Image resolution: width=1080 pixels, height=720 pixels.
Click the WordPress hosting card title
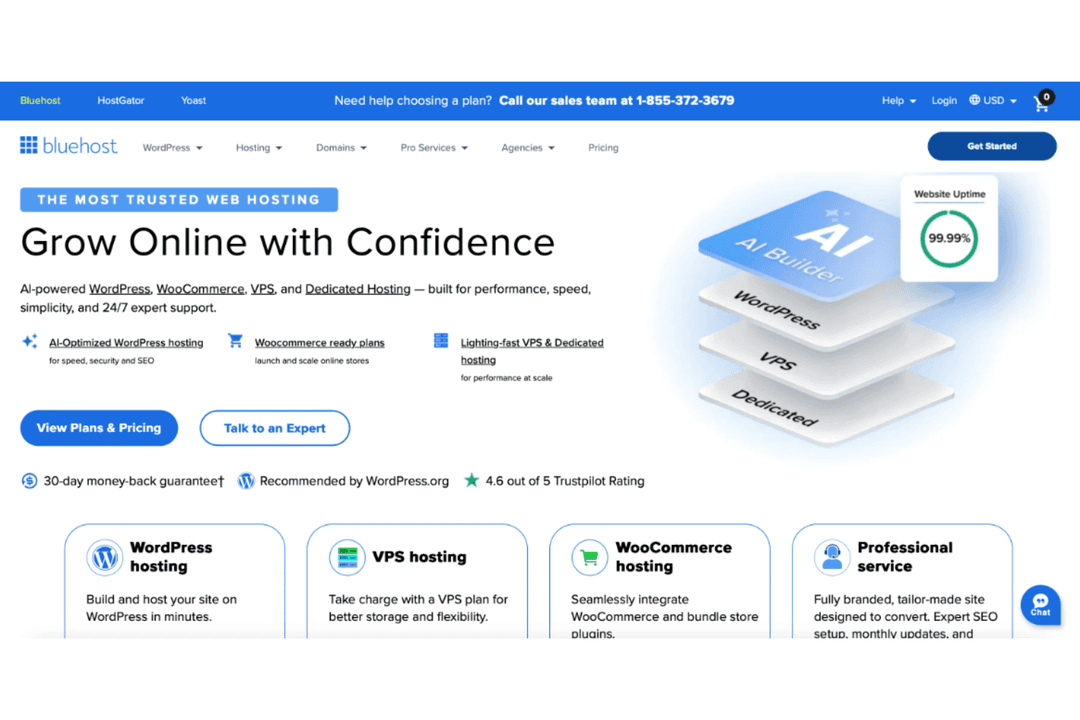(x=171, y=557)
